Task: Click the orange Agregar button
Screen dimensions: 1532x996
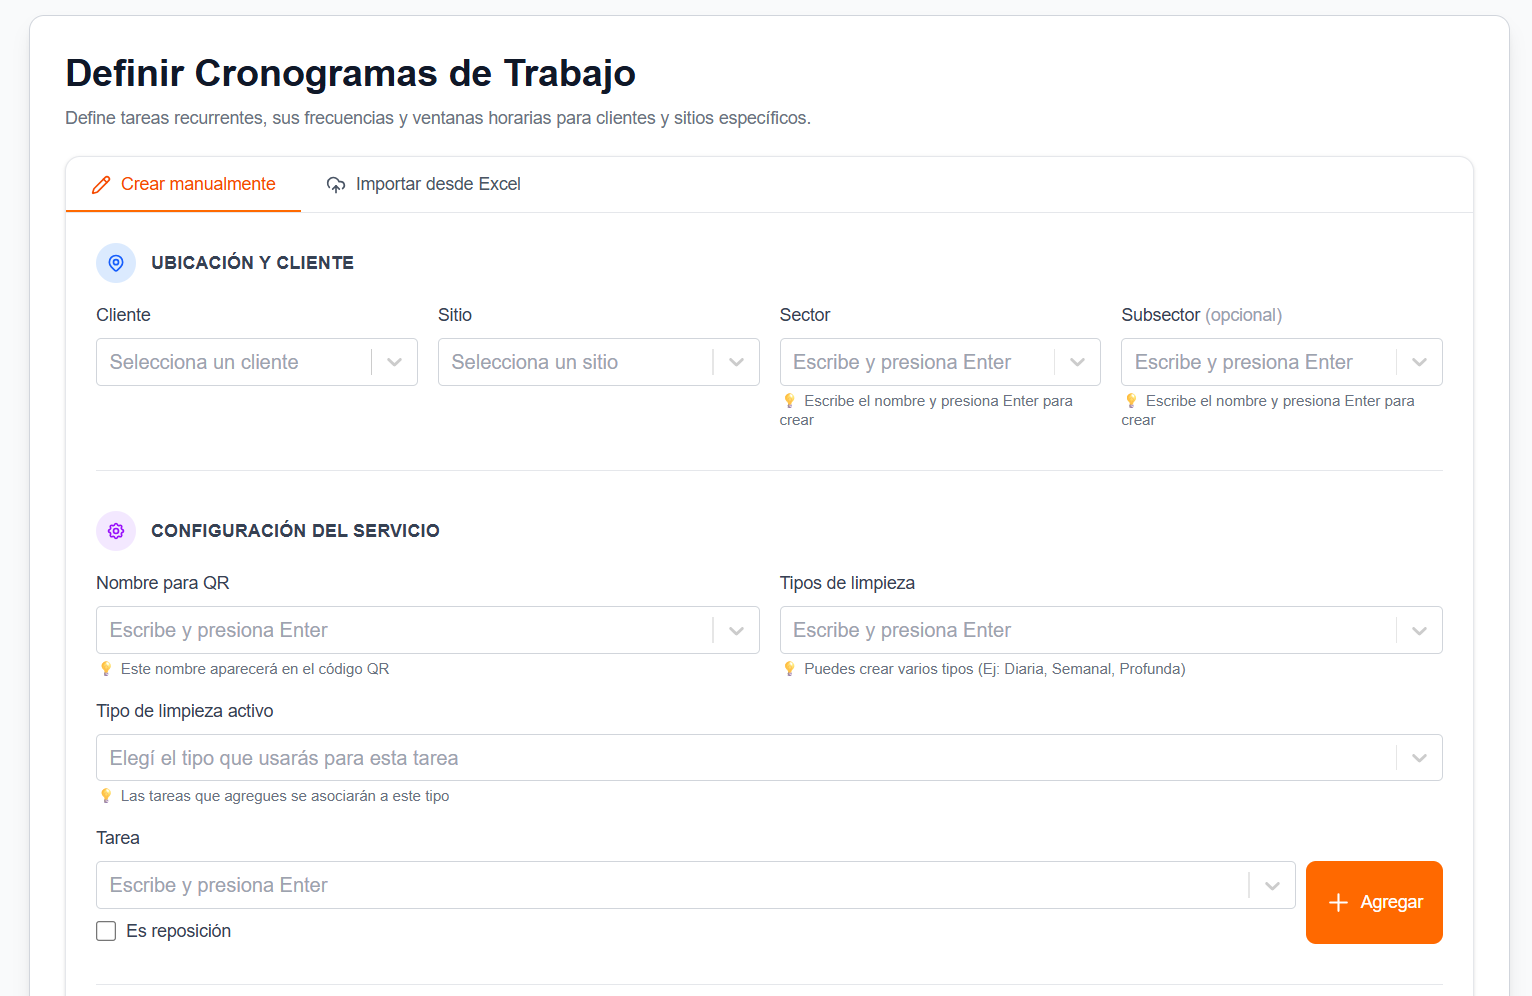Action: [x=1374, y=902]
